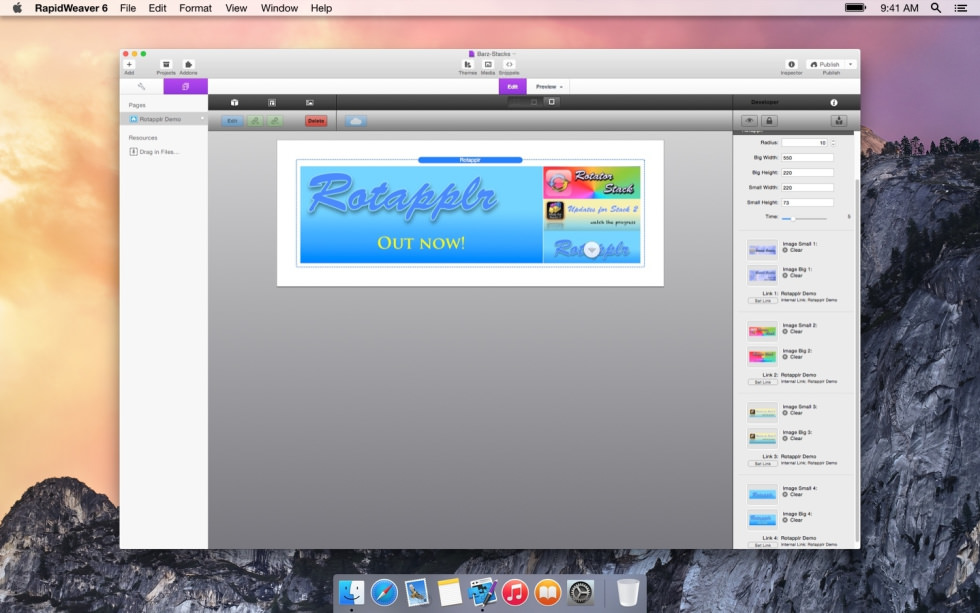The height and width of the screenshot is (613, 980).
Task: Click the round down-arrow button on rotator
Action: pyautogui.click(x=591, y=250)
